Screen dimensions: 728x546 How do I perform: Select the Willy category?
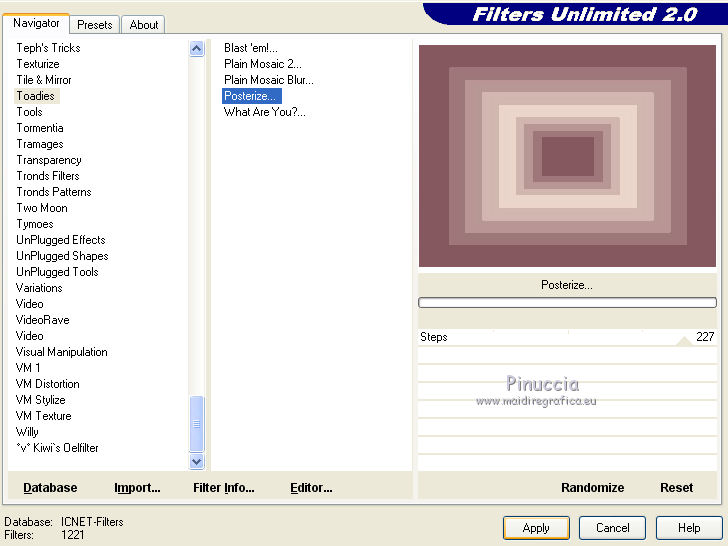point(27,432)
